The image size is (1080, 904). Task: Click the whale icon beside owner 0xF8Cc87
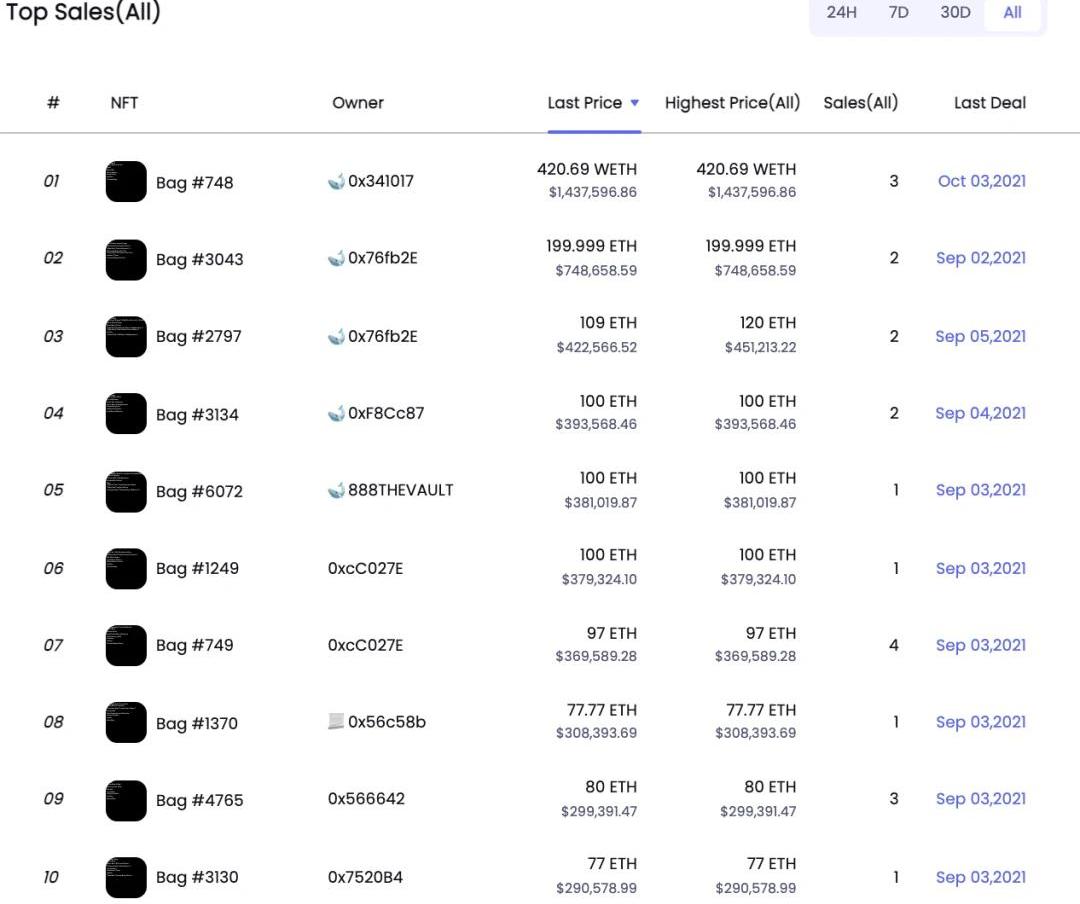click(336, 414)
